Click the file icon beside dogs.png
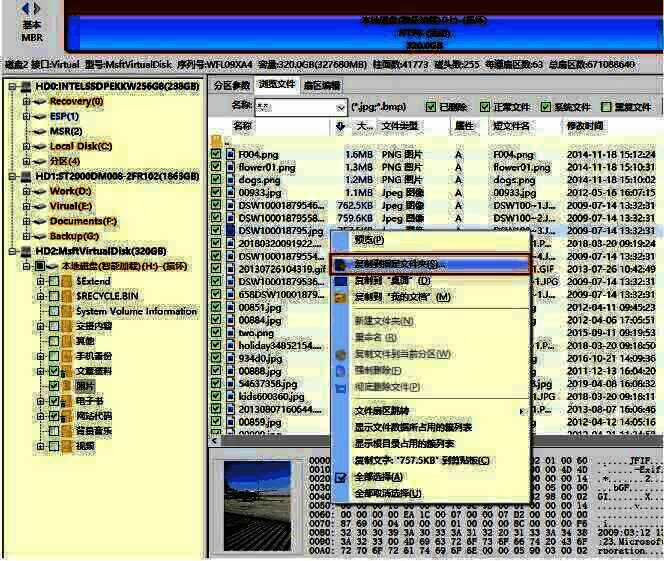Screen dimensions: 664x561 230,180
